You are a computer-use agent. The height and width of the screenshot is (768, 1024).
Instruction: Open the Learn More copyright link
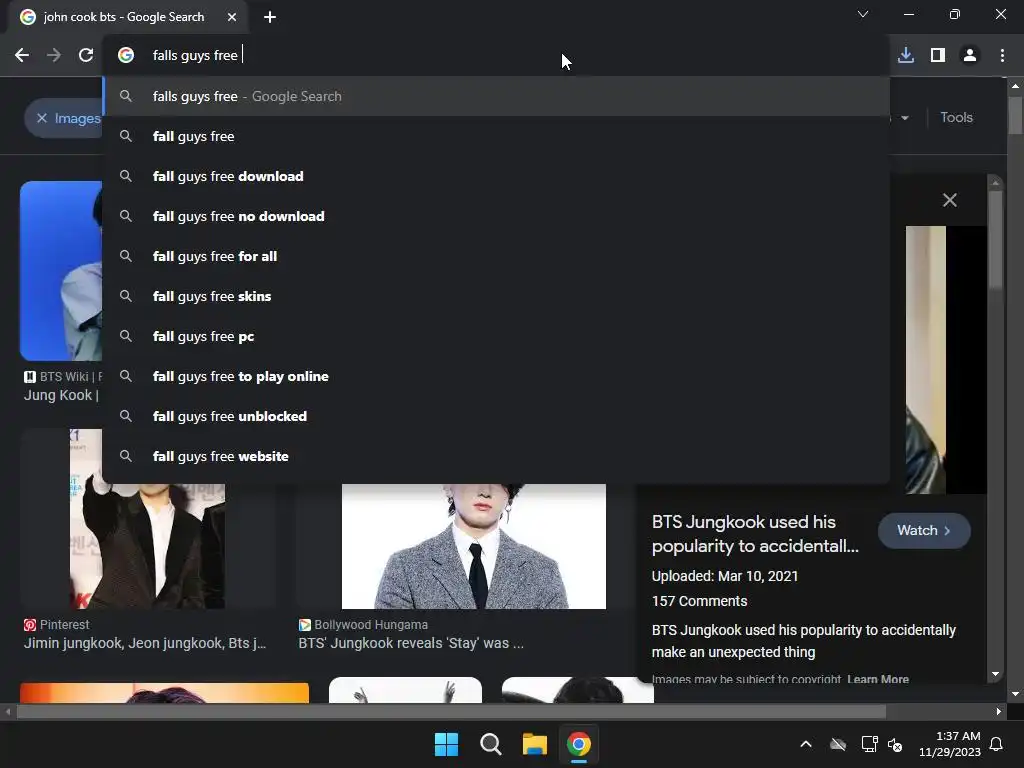(878, 679)
